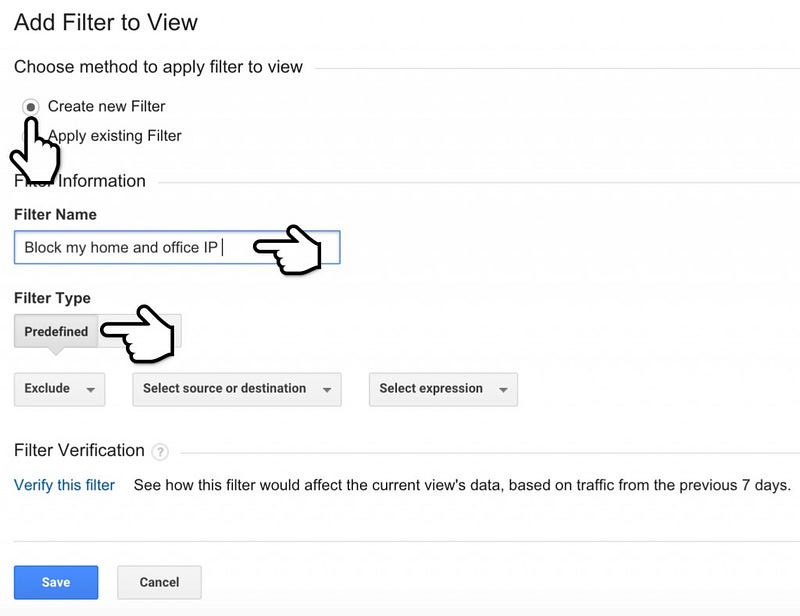The width and height of the screenshot is (800, 616).
Task: Select the Create new Filter radio button
Action: pos(31,107)
